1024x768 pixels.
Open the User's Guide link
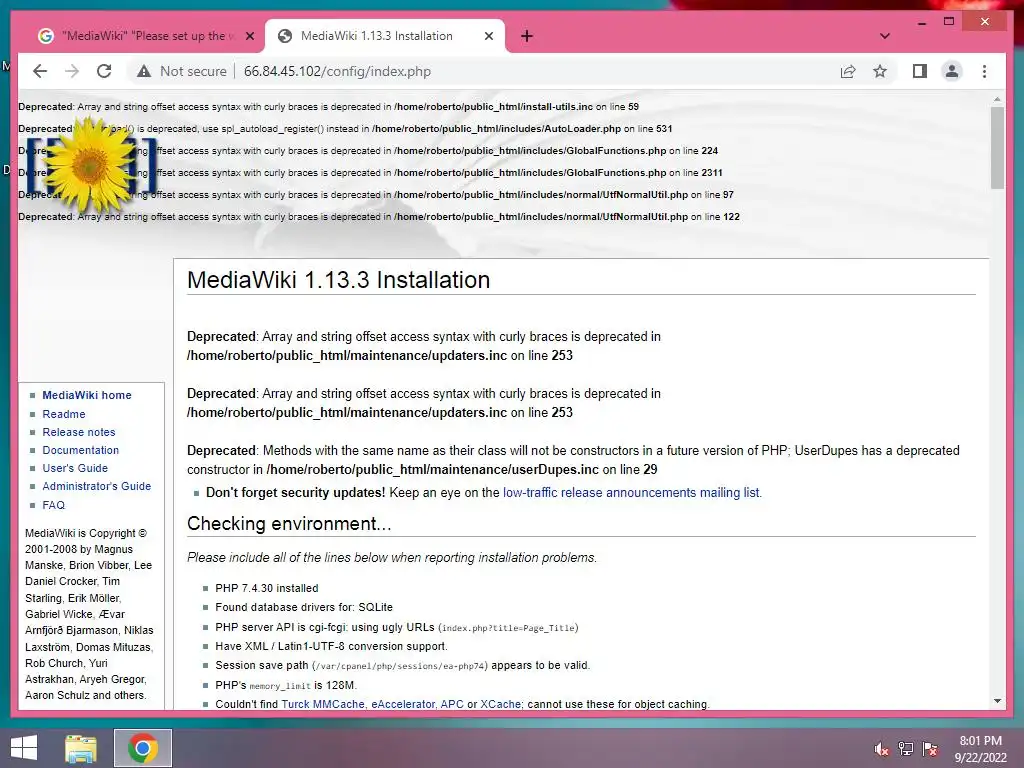click(x=75, y=468)
